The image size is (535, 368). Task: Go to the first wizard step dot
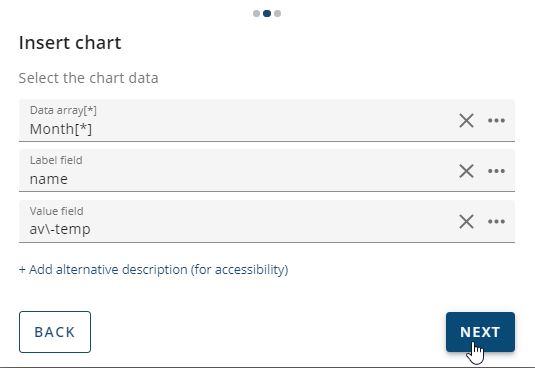click(256, 13)
